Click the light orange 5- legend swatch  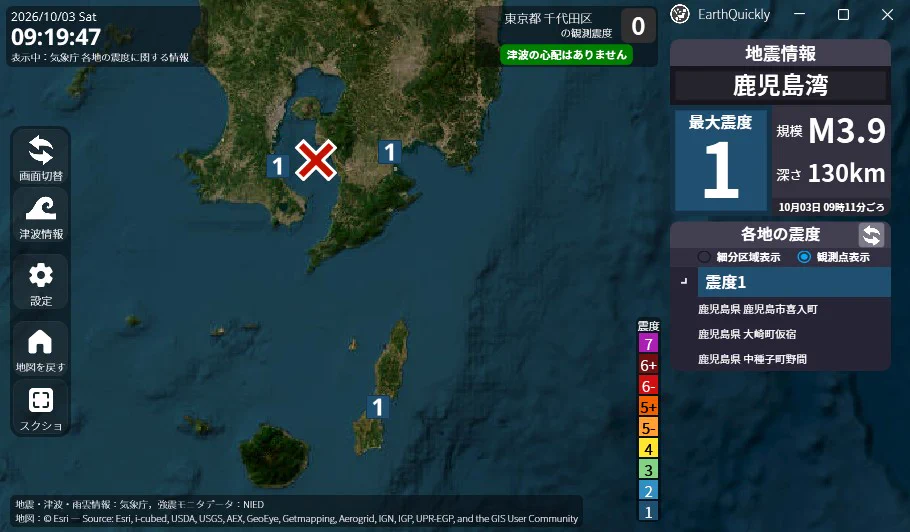click(x=648, y=428)
